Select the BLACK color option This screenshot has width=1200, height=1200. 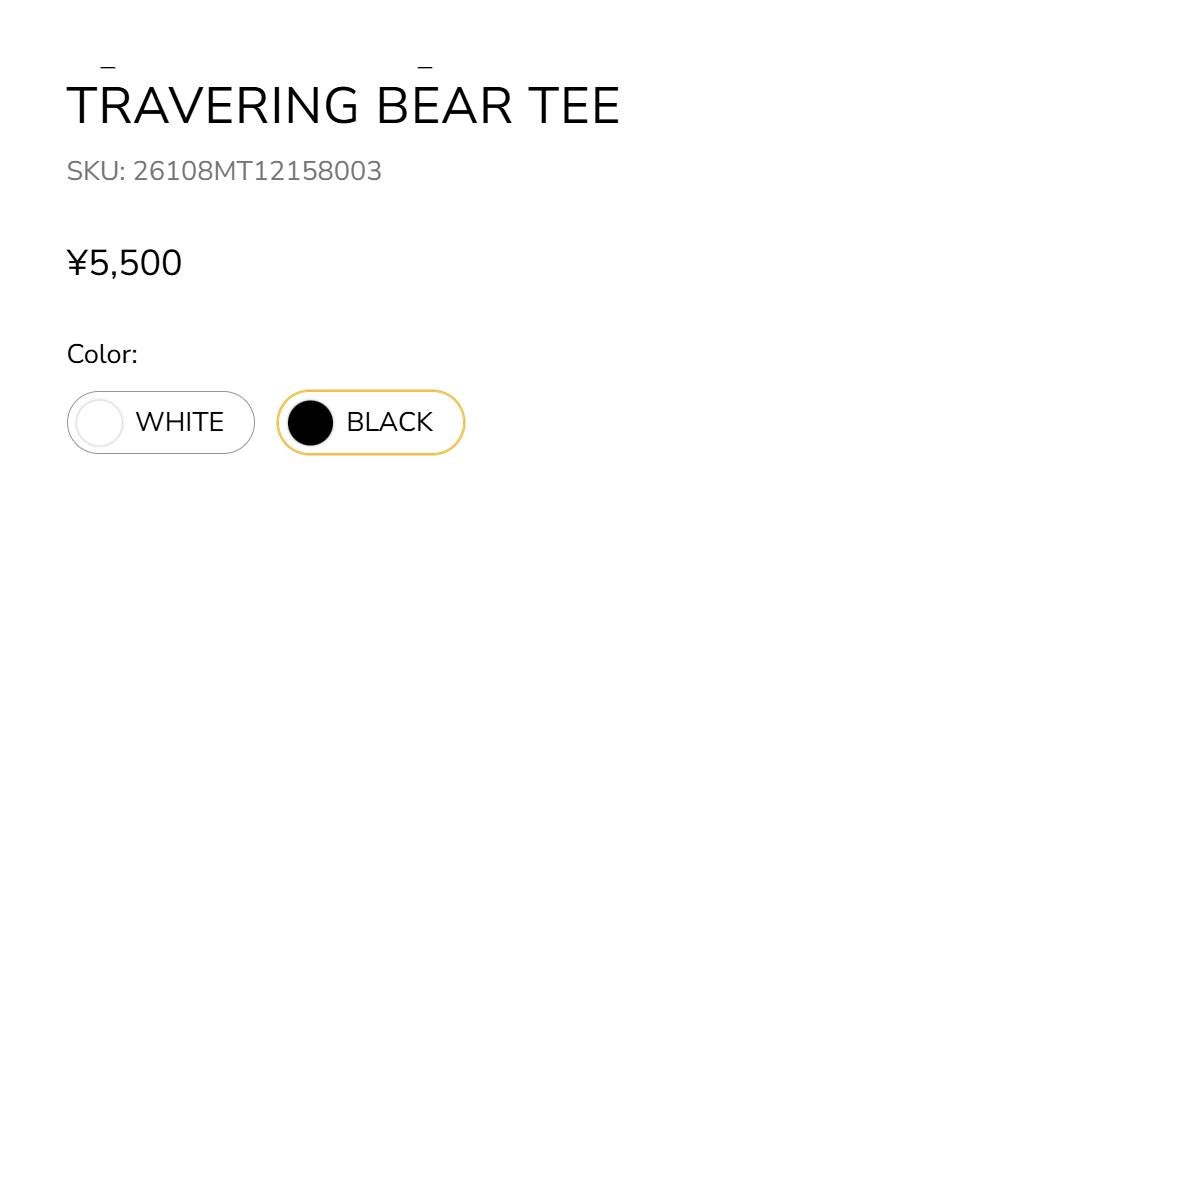tap(371, 422)
